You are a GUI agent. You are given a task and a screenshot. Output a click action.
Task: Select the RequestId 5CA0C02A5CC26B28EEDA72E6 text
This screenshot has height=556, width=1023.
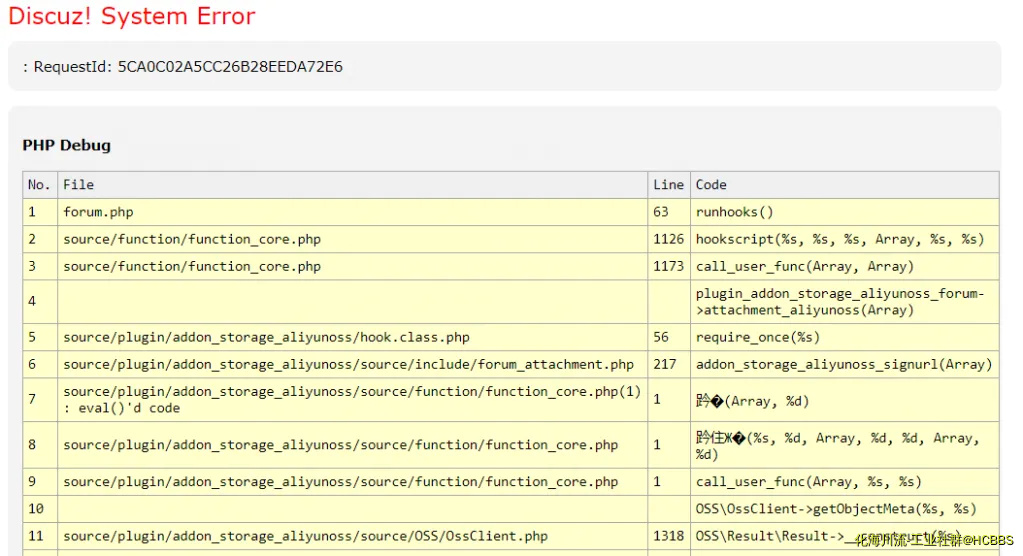click(183, 67)
